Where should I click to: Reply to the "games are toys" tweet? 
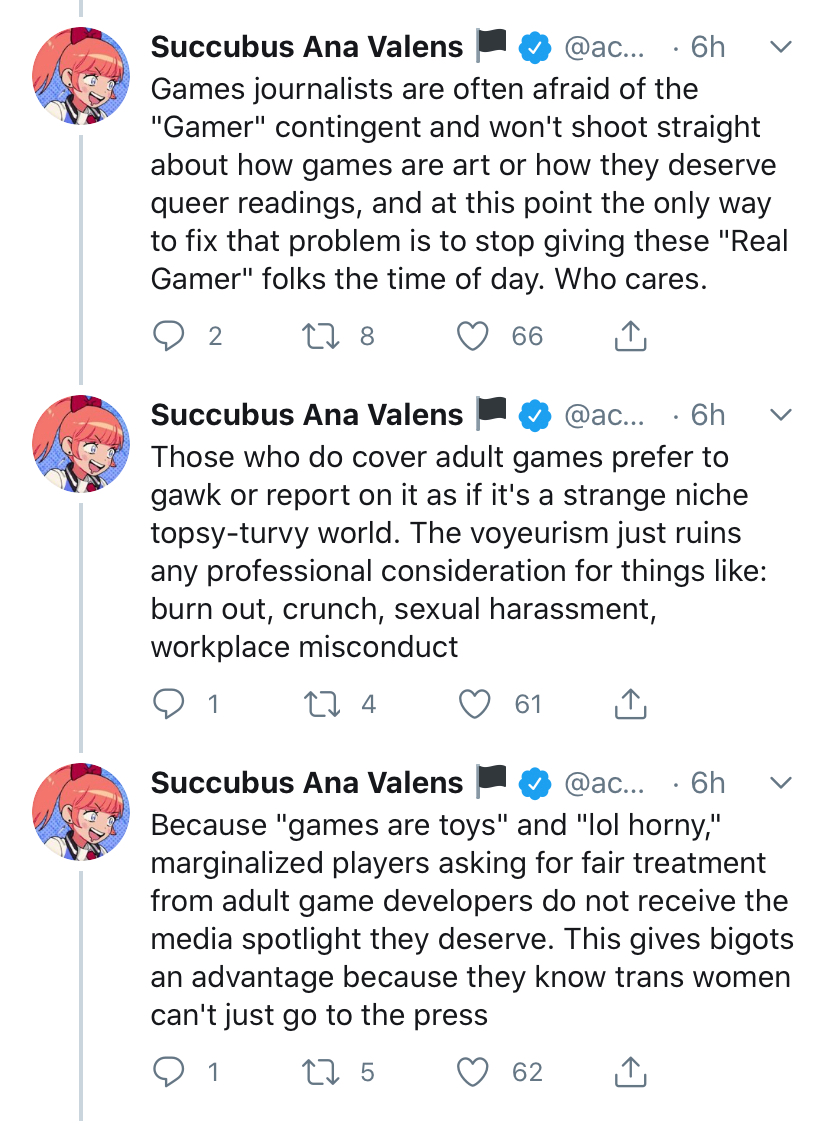click(170, 1073)
